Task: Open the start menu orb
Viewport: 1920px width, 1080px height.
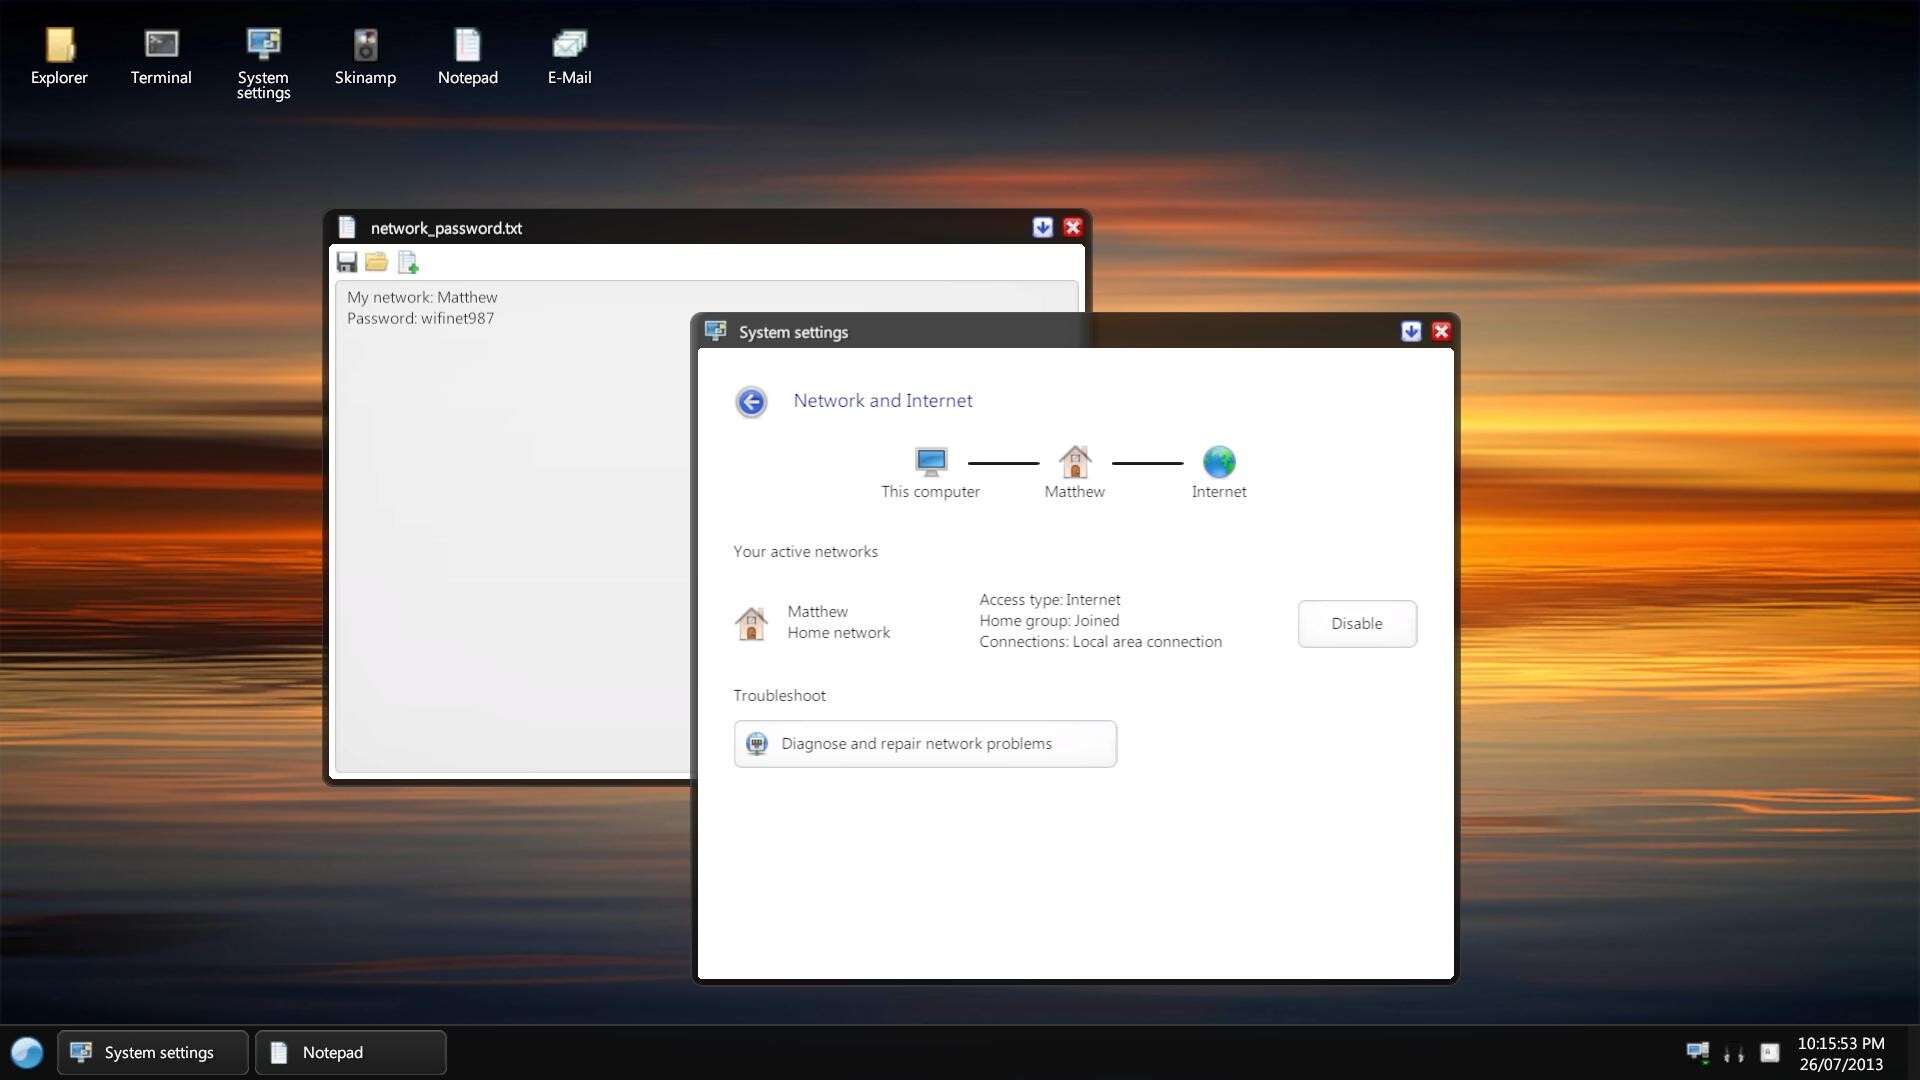Action: click(x=27, y=1053)
